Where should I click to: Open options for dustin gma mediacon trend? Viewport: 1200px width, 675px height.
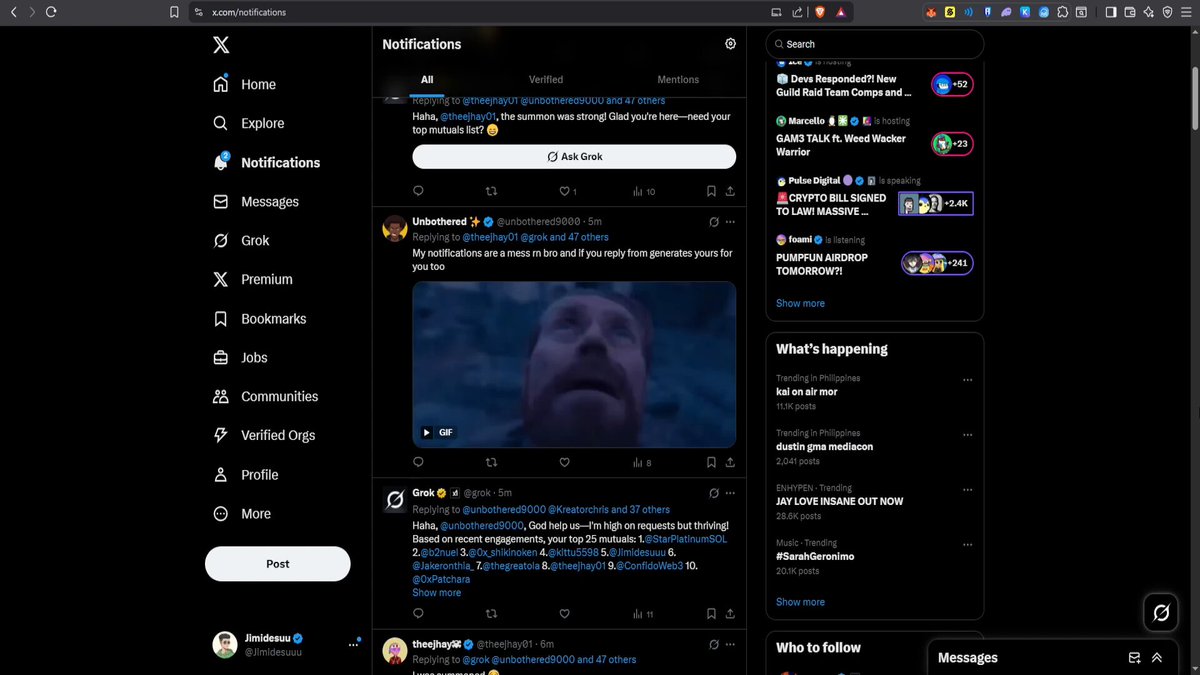pos(967,435)
